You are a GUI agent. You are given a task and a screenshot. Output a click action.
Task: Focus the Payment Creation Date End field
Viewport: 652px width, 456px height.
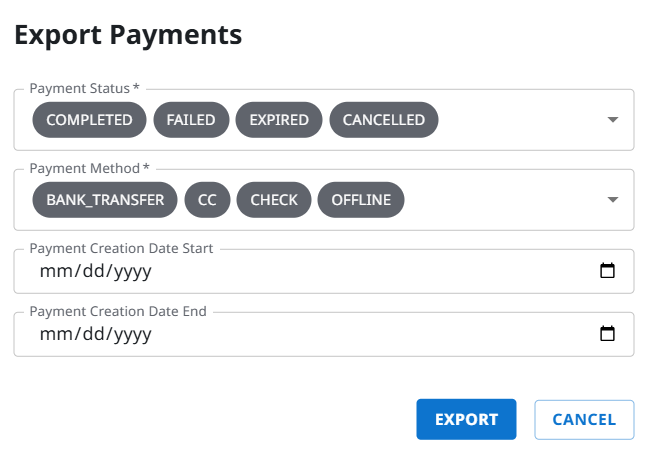tap(300, 334)
